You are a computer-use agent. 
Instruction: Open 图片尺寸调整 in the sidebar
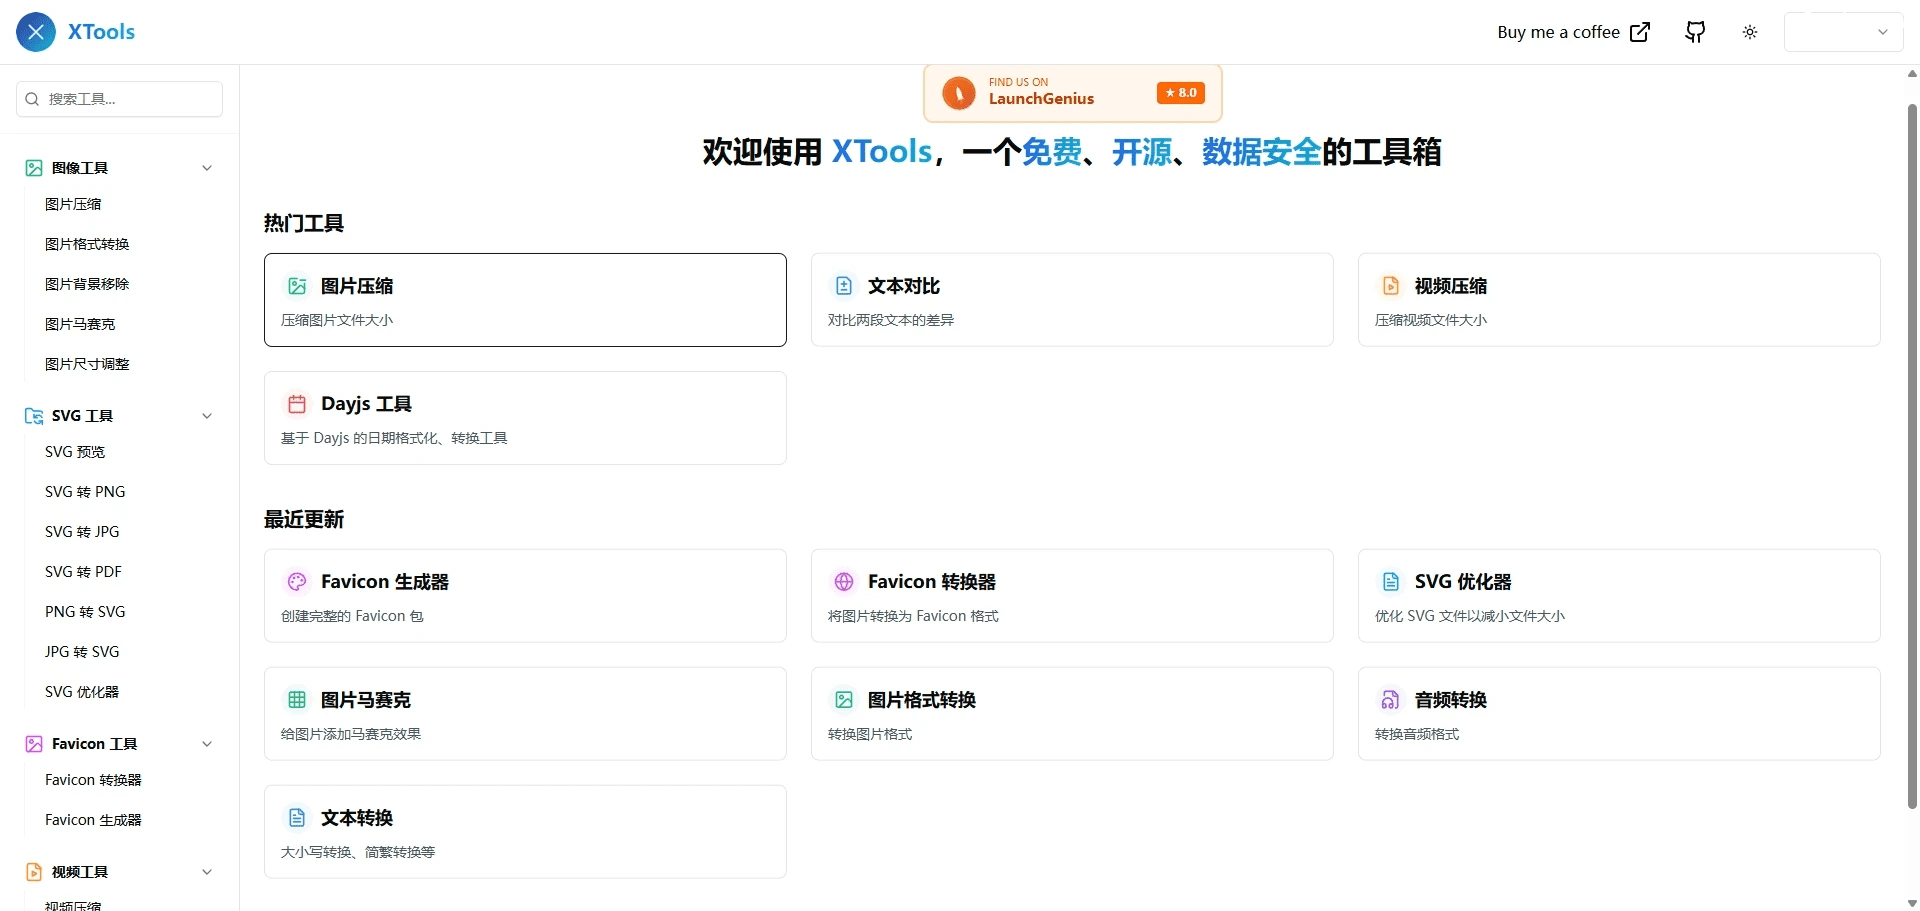[x=87, y=364]
